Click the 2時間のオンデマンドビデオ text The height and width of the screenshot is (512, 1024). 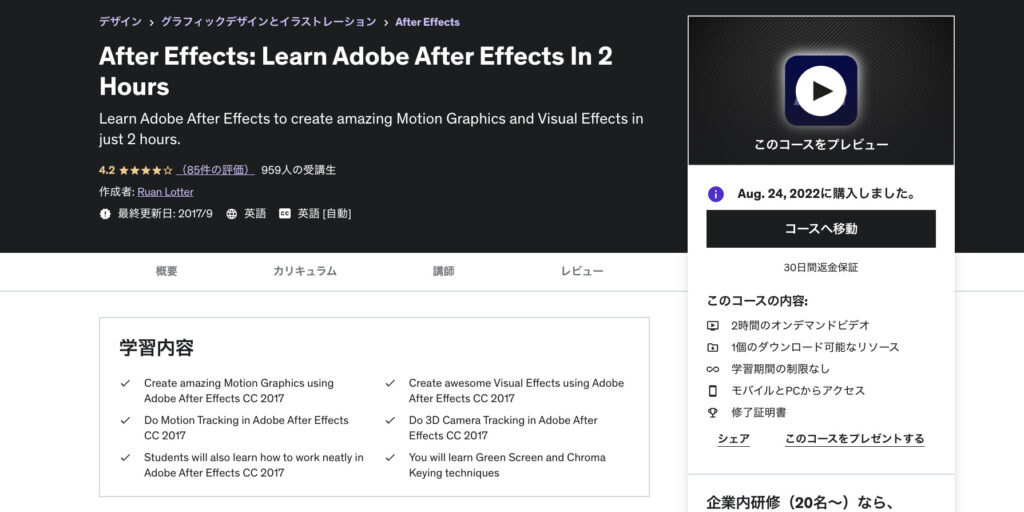point(800,325)
